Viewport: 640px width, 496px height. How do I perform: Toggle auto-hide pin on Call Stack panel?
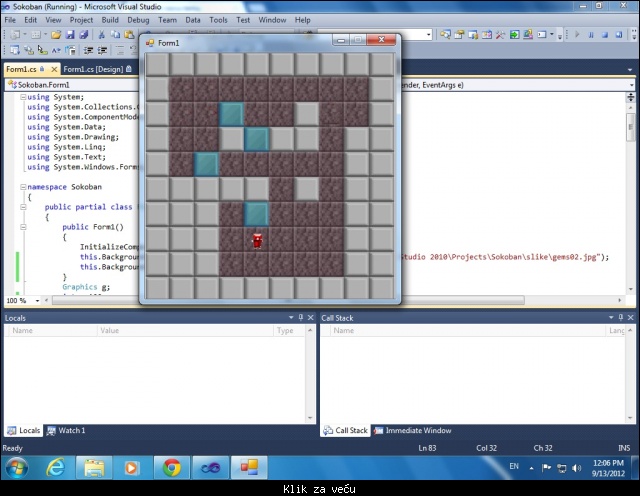pyautogui.click(x=621, y=317)
